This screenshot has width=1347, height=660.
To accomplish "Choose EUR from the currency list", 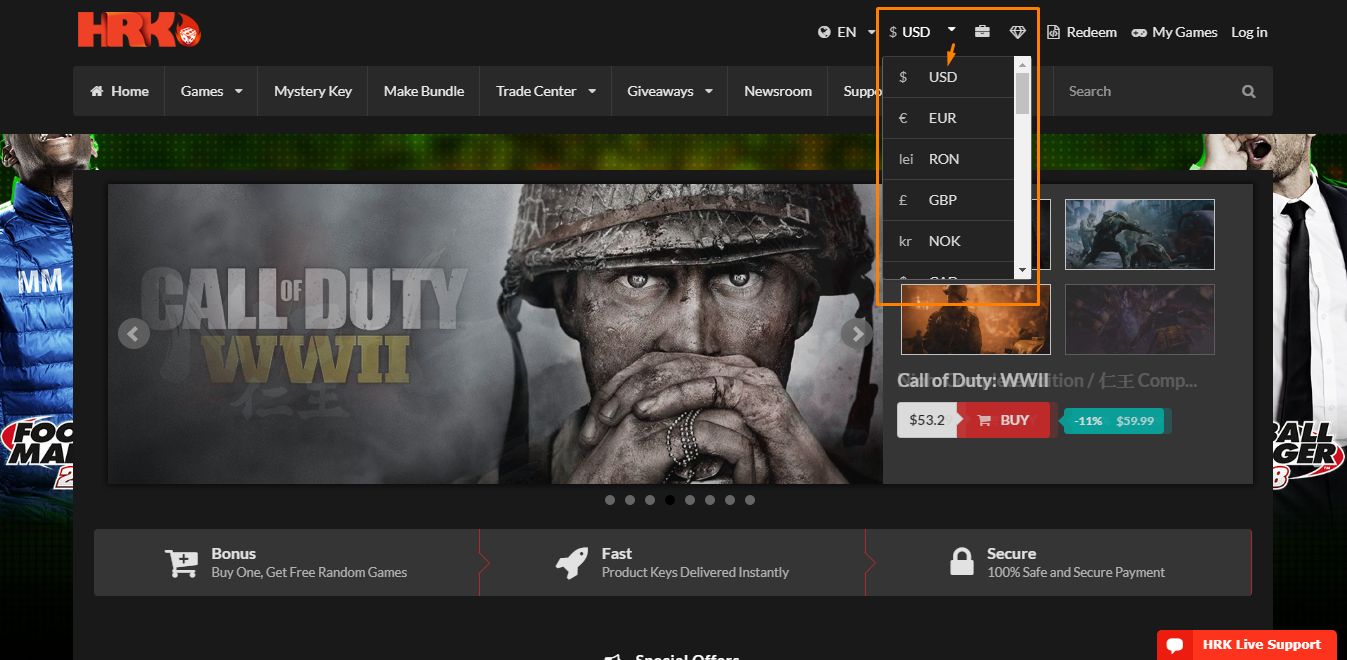I will tap(942, 118).
